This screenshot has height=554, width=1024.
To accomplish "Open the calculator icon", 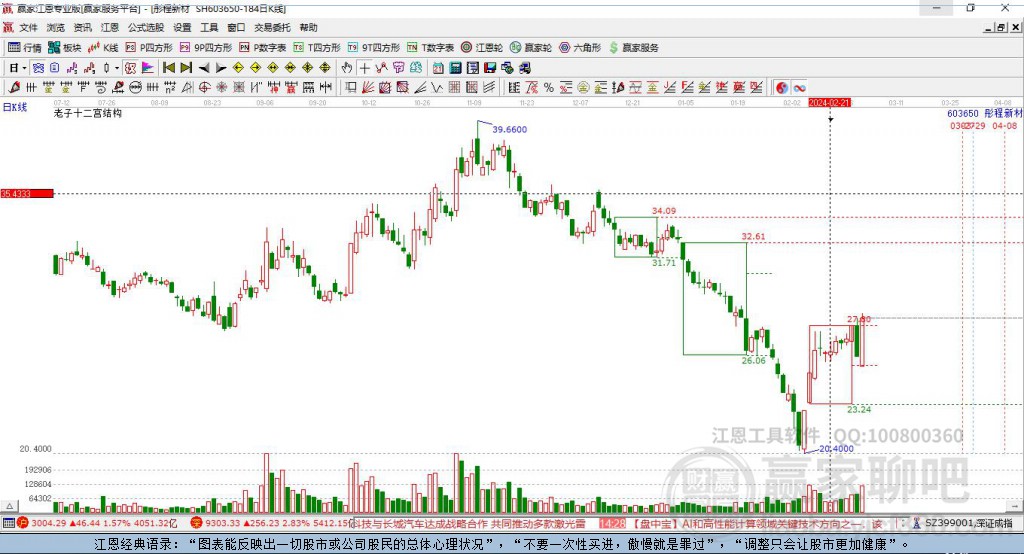I will pos(455,68).
